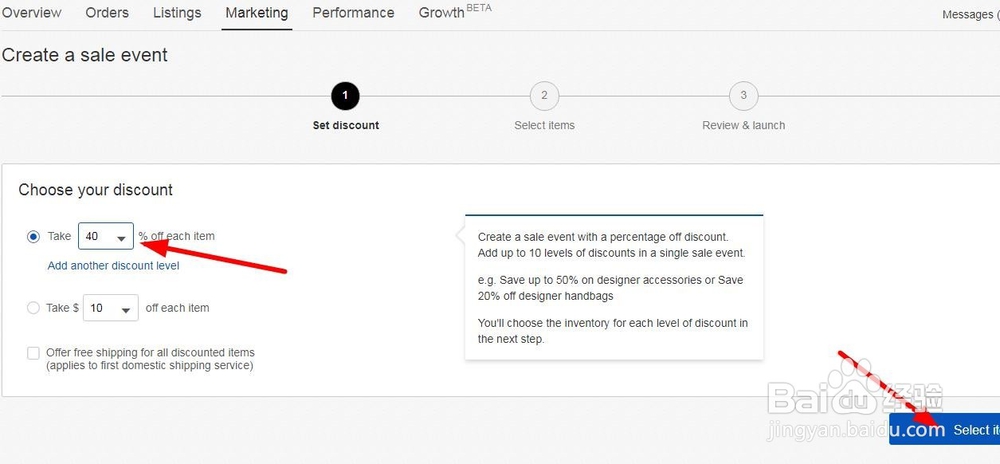The height and width of the screenshot is (464, 1000).
Task: Select dollar amount off radio button
Action: click(x=34, y=308)
